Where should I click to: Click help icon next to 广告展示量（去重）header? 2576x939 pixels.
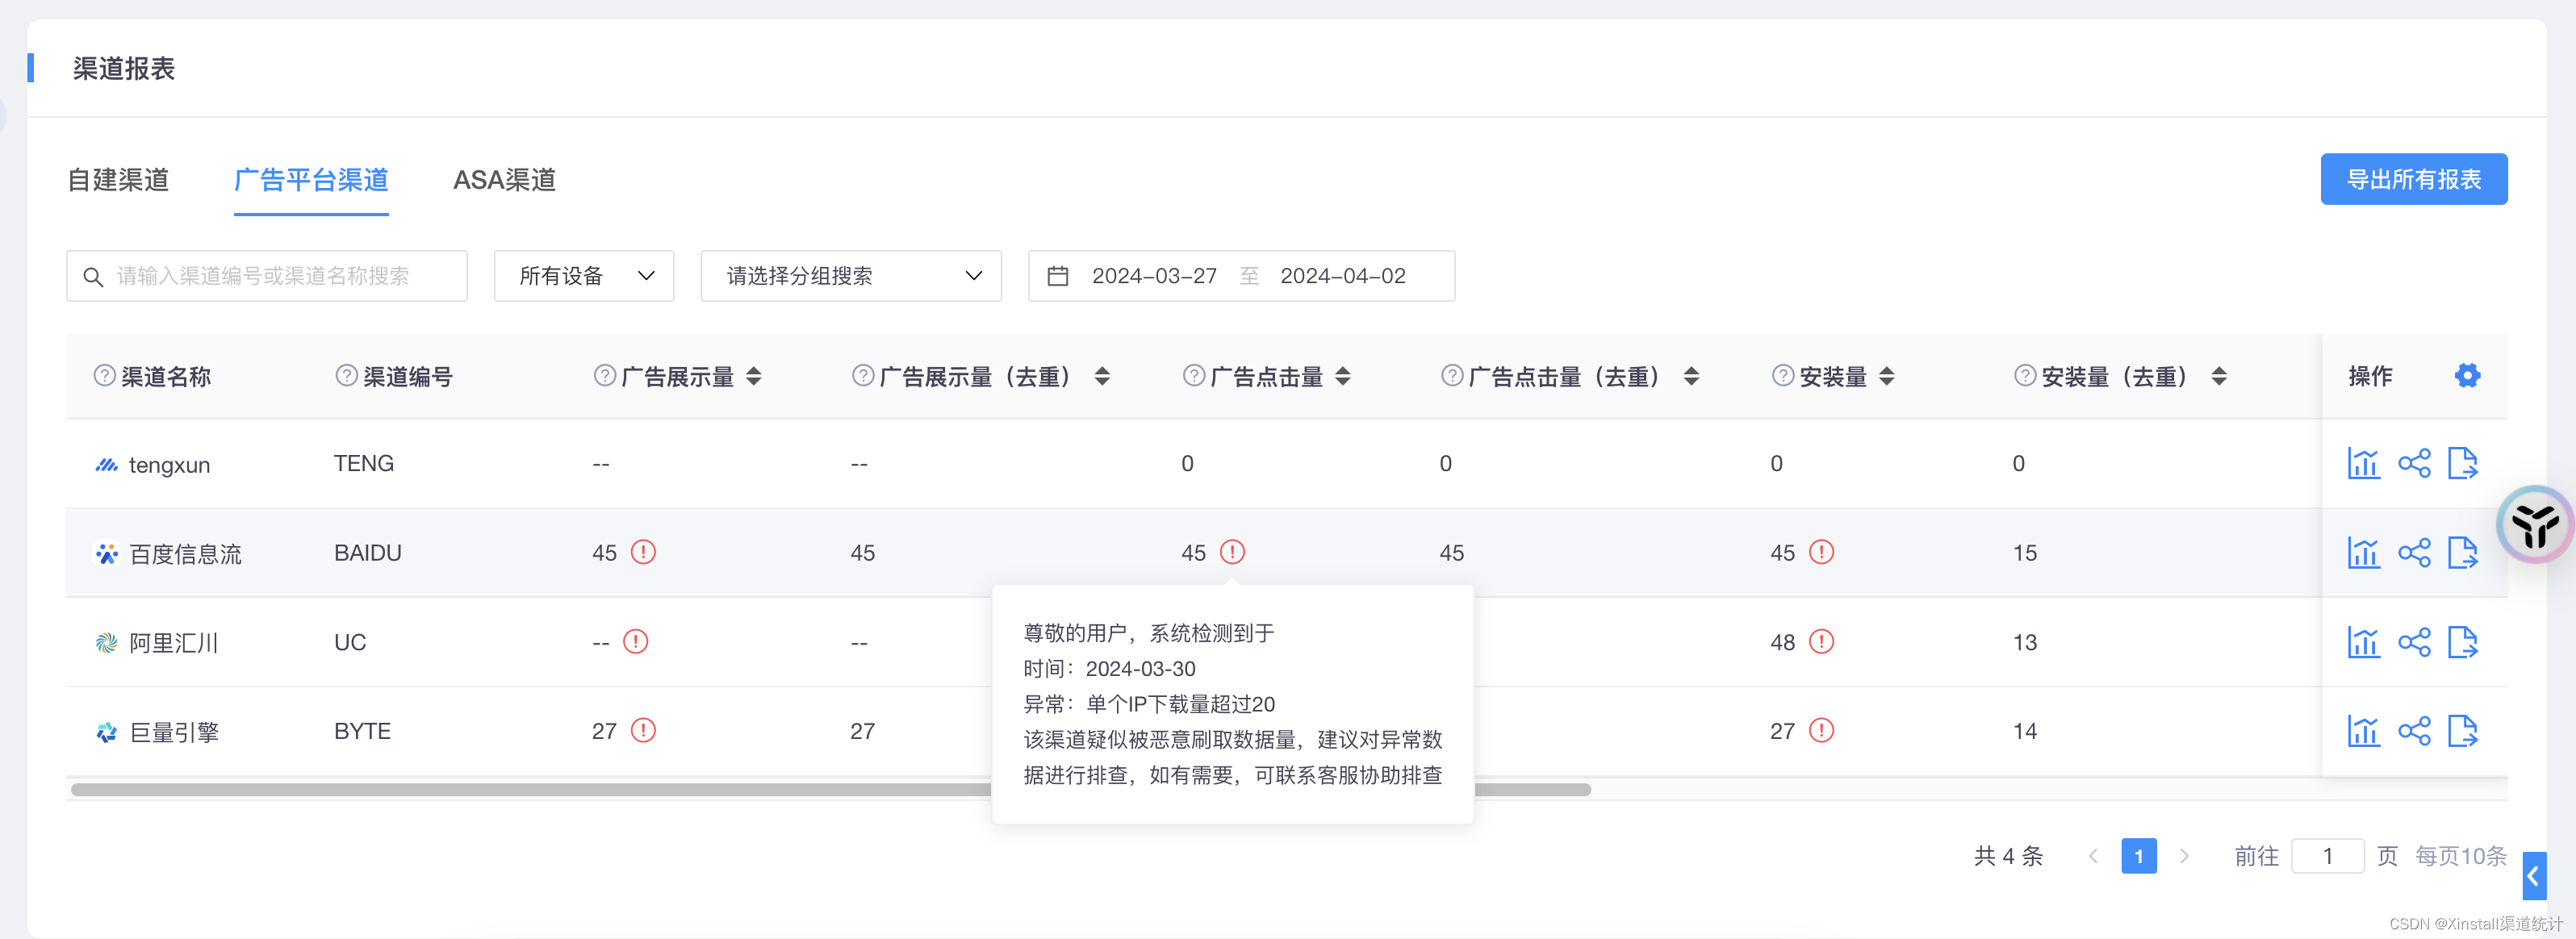pos(862,376)
